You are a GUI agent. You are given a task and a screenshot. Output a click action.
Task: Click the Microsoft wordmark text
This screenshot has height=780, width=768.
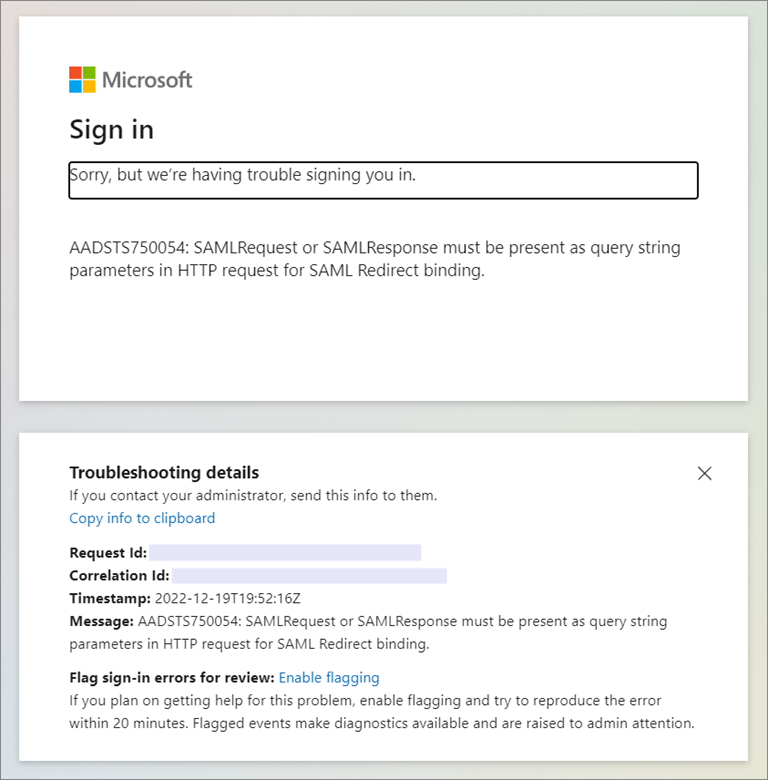[x=147, y=80]
